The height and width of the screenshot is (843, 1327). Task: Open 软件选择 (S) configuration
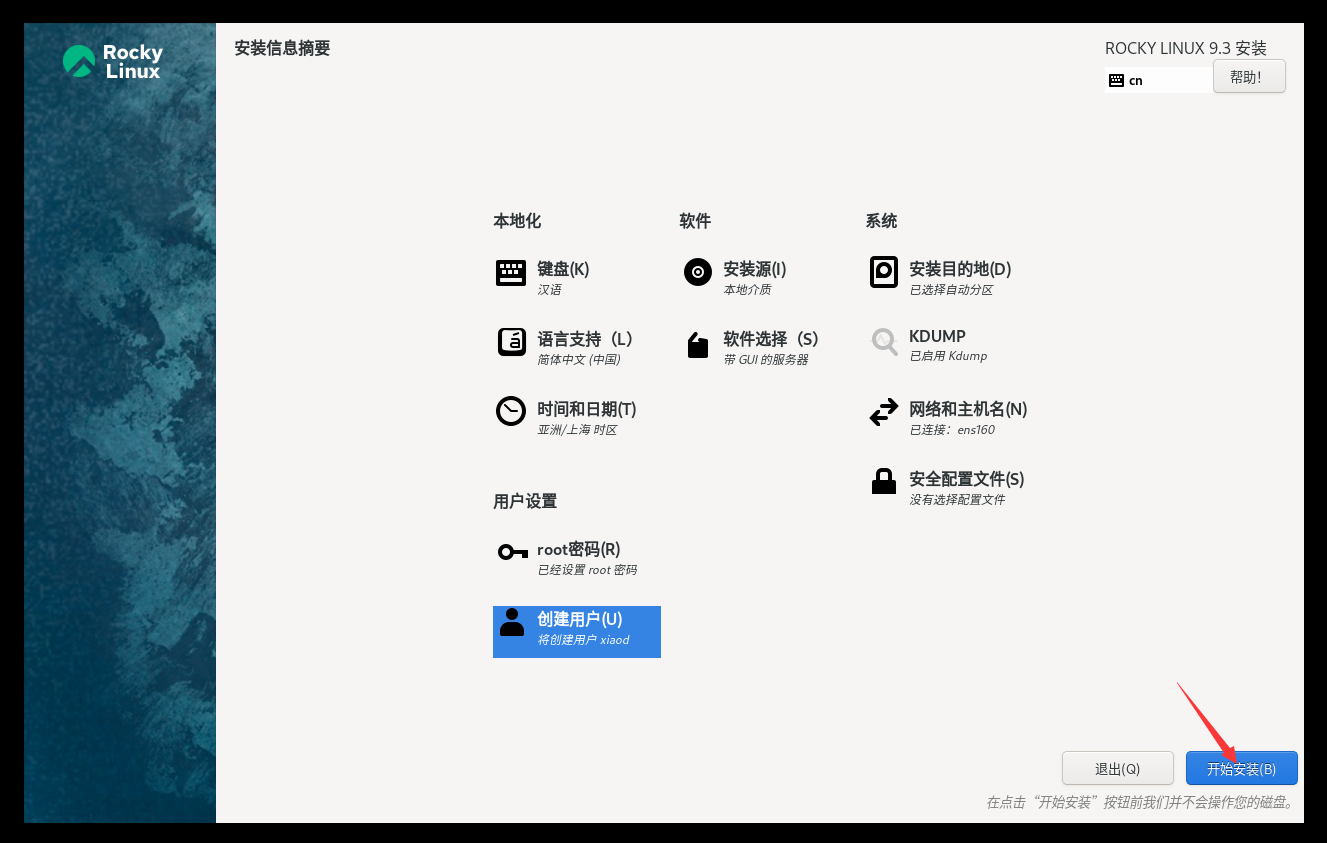[x=771, y=339]
